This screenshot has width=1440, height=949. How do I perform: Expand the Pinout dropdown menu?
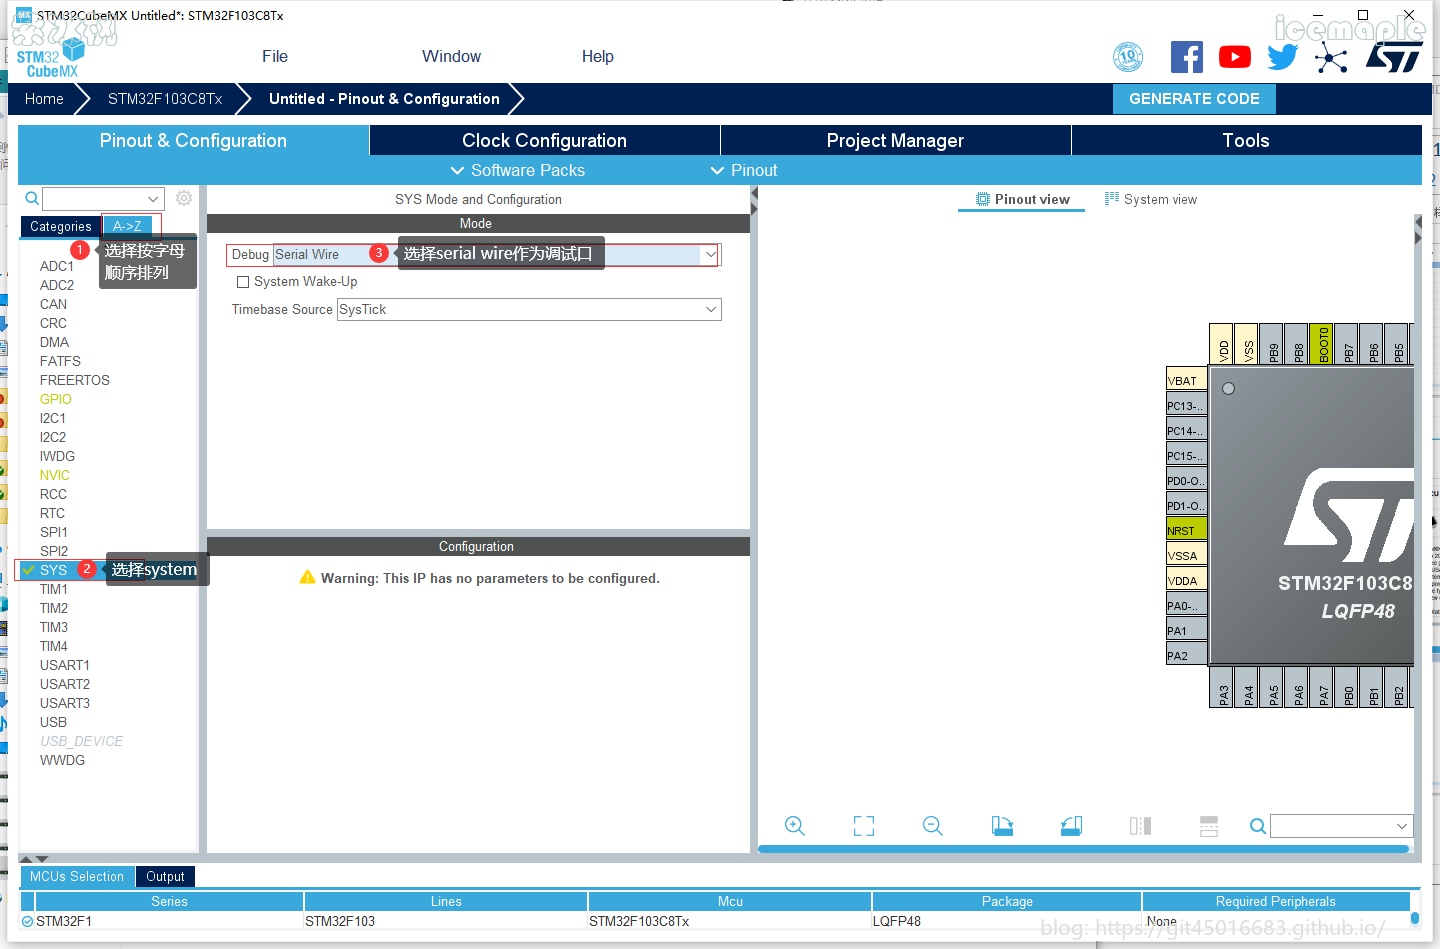[744, 170]
